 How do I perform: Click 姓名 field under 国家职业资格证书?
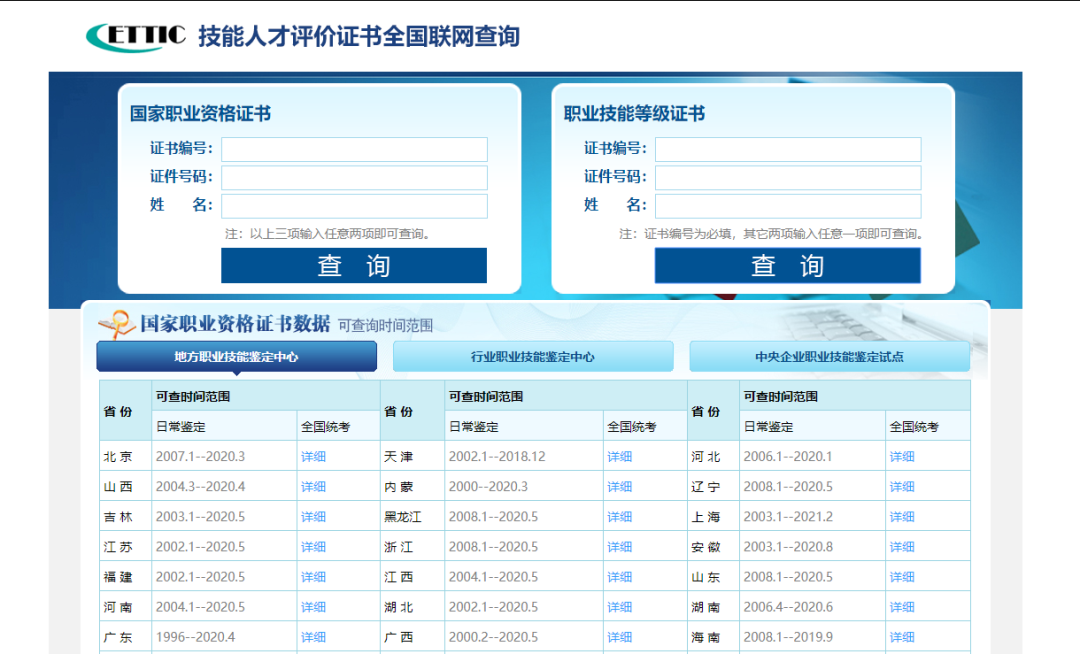click(x=354, y=206)
